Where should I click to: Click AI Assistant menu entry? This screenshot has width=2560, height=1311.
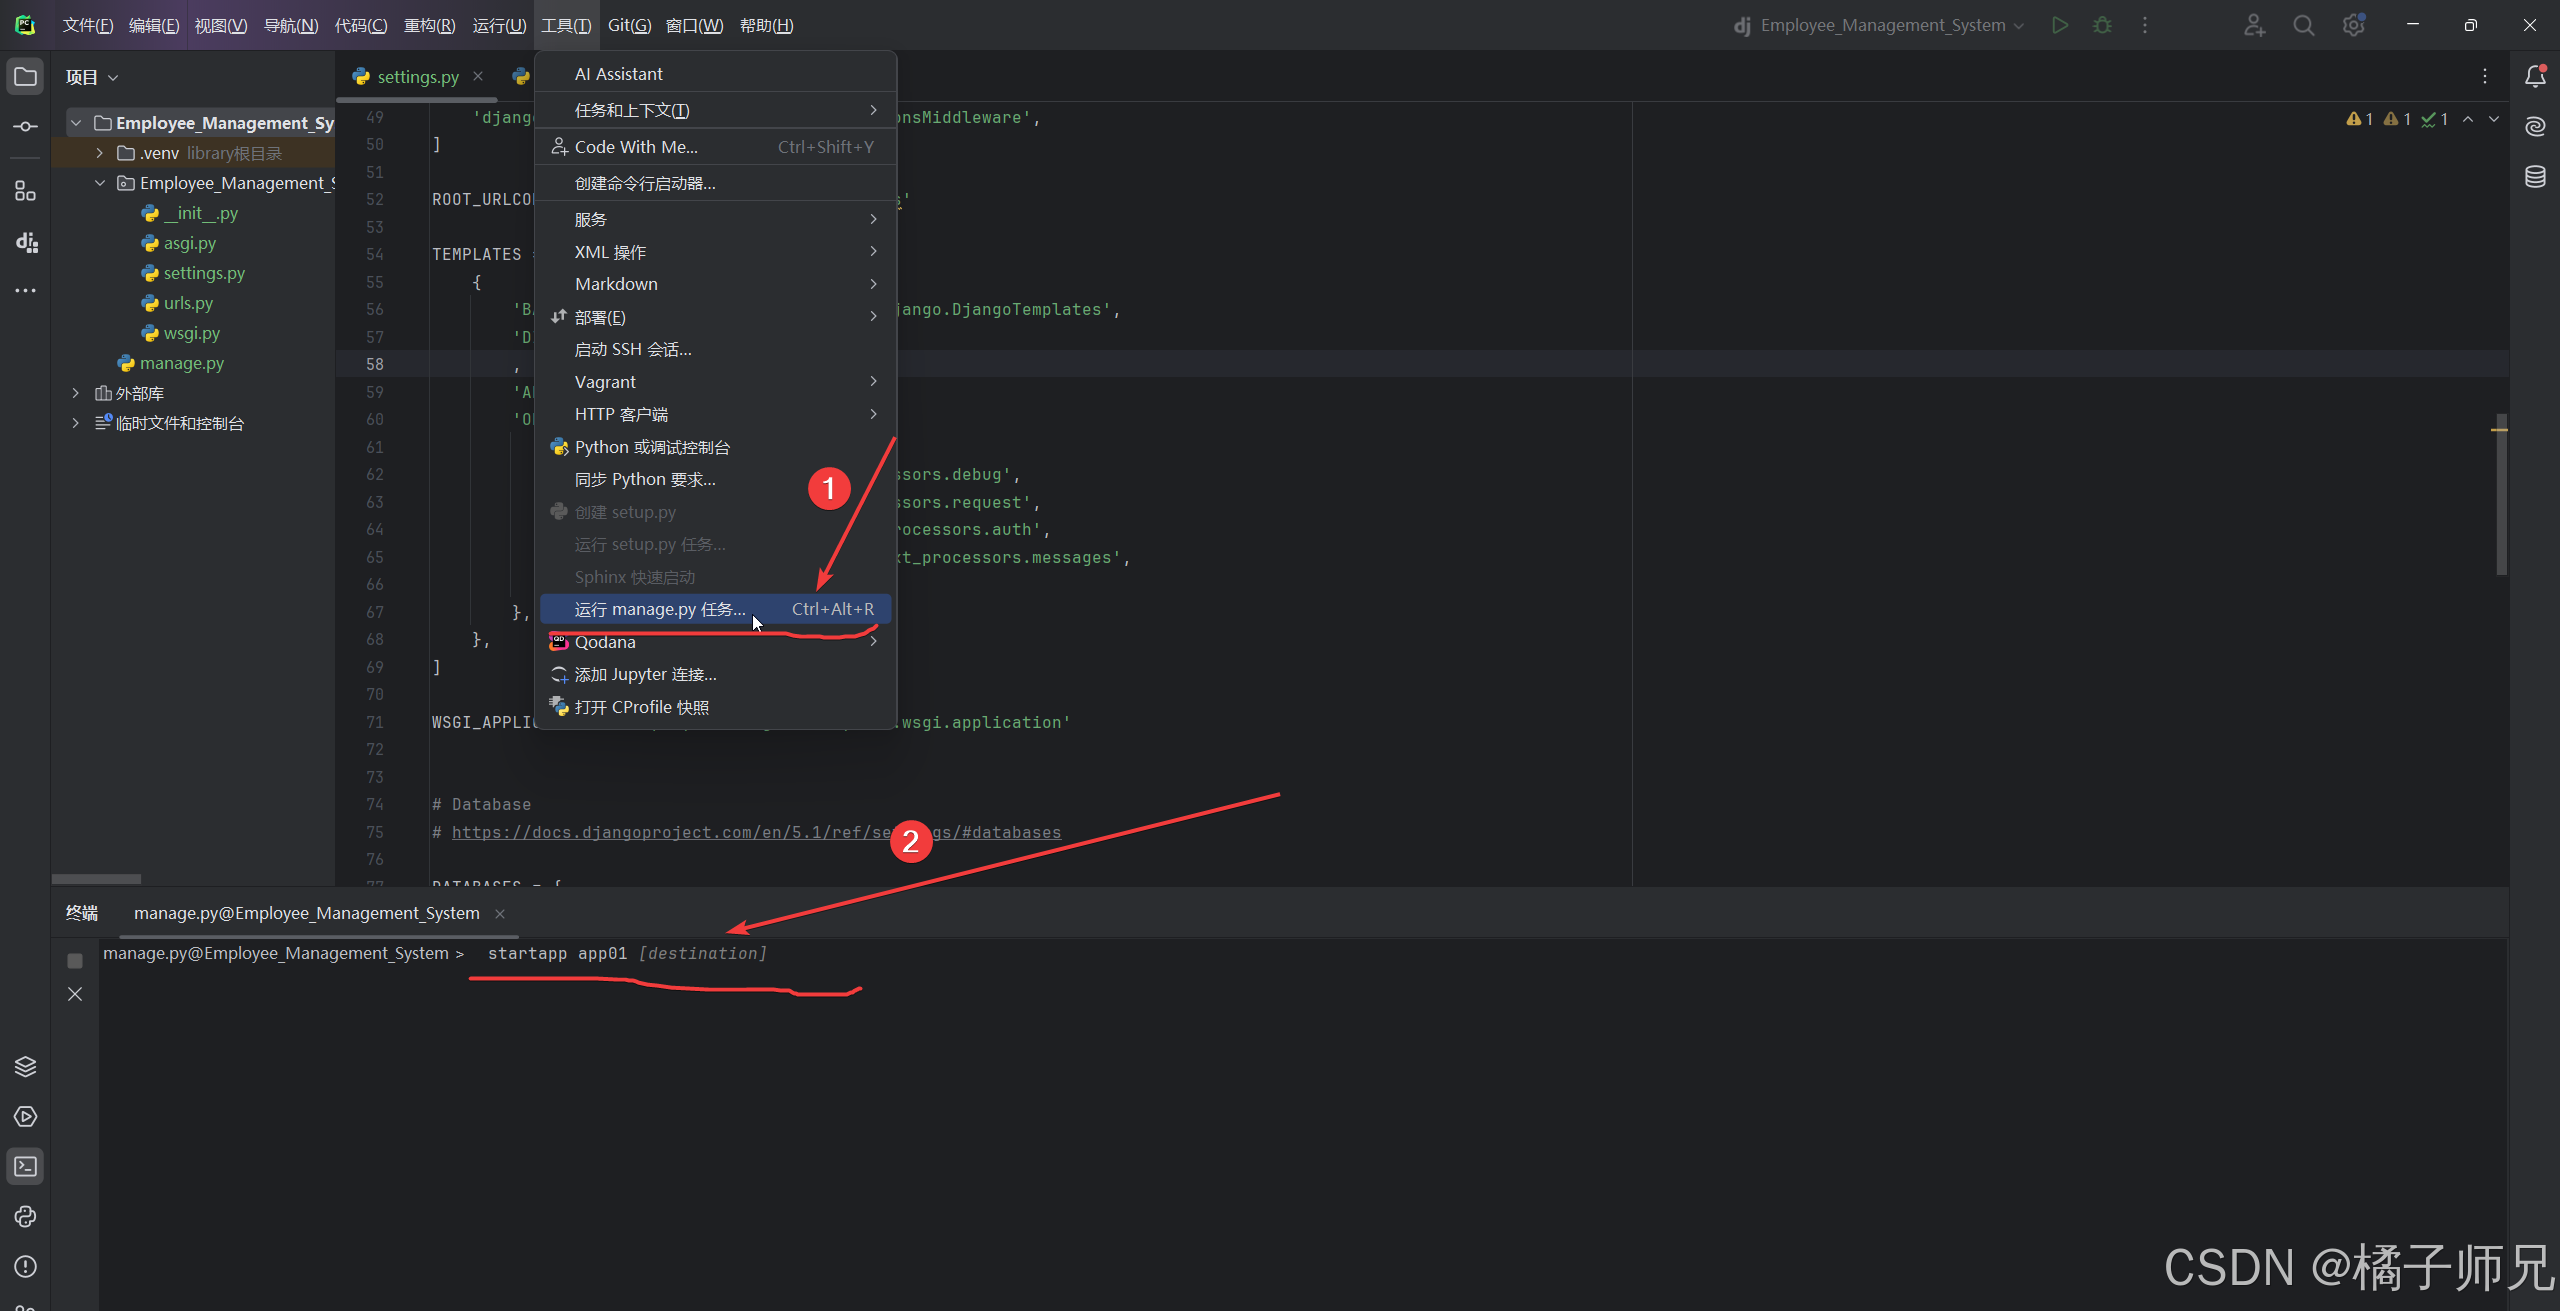point(716,74)
